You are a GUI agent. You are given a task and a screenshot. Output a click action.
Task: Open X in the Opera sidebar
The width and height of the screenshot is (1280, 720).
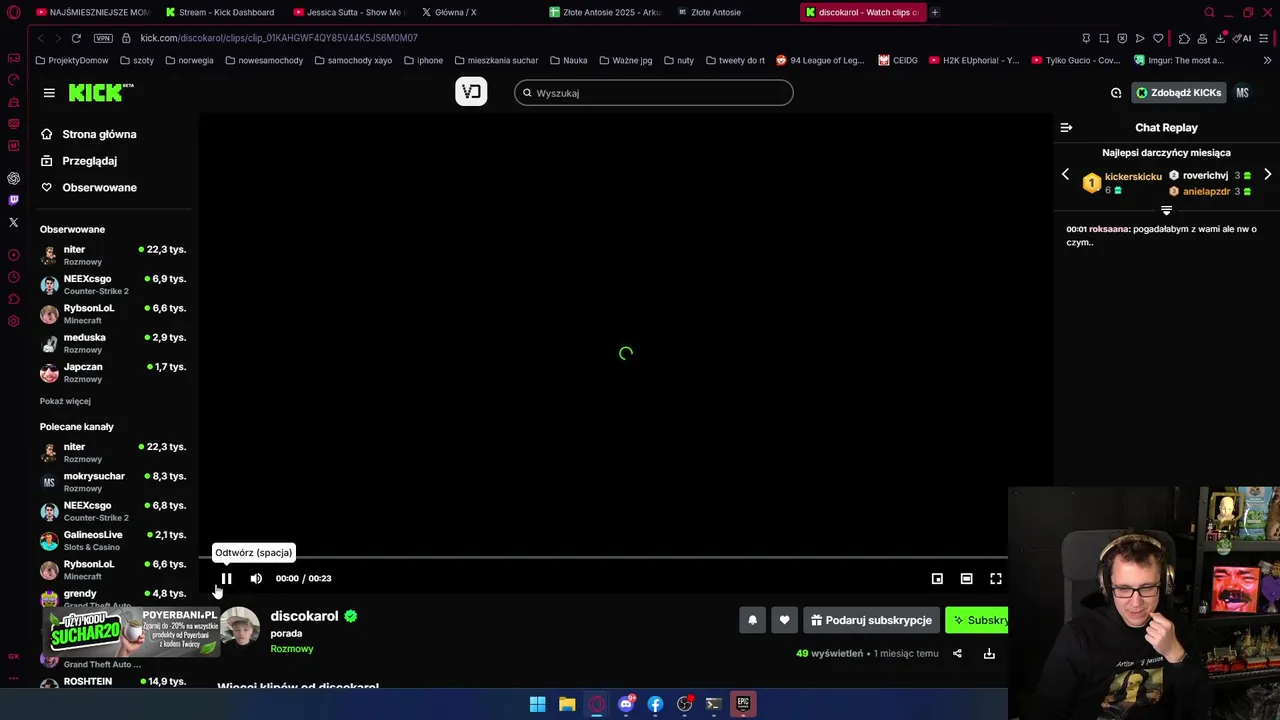pyautogui.click(x=13, y=222)
